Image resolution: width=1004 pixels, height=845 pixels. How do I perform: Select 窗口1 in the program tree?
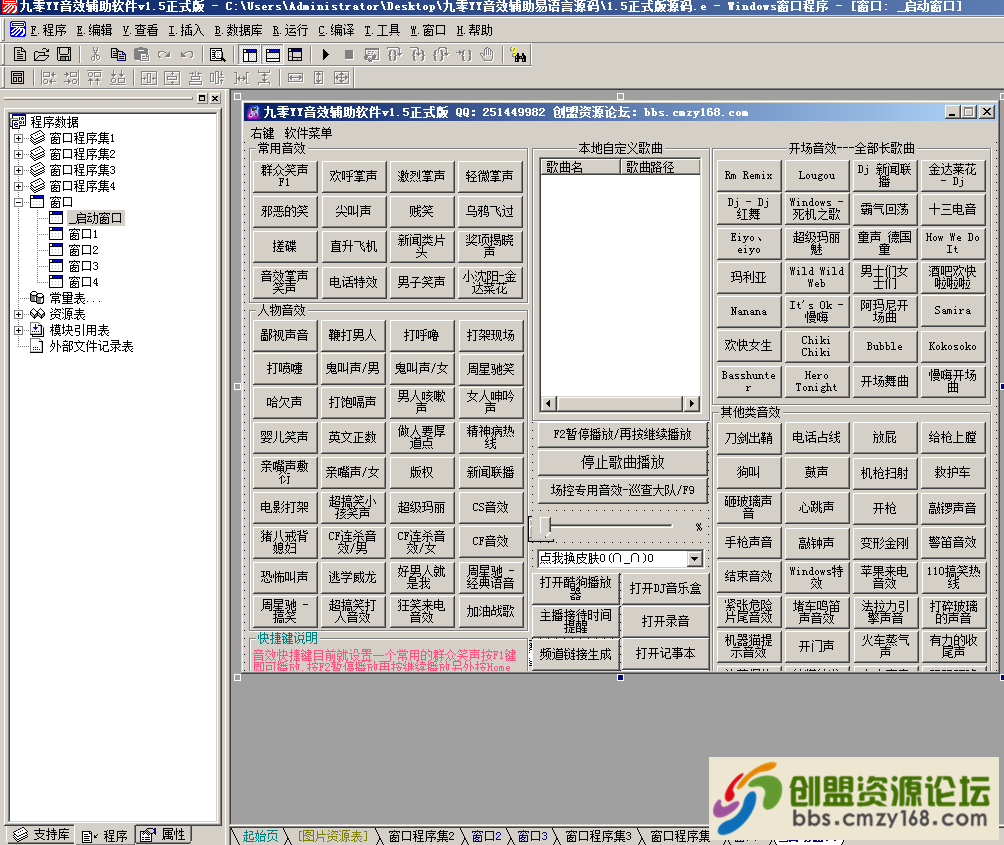83,234
